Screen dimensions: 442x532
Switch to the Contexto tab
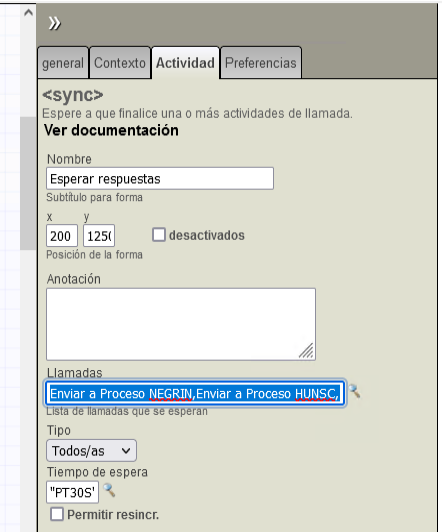point(120,63)
